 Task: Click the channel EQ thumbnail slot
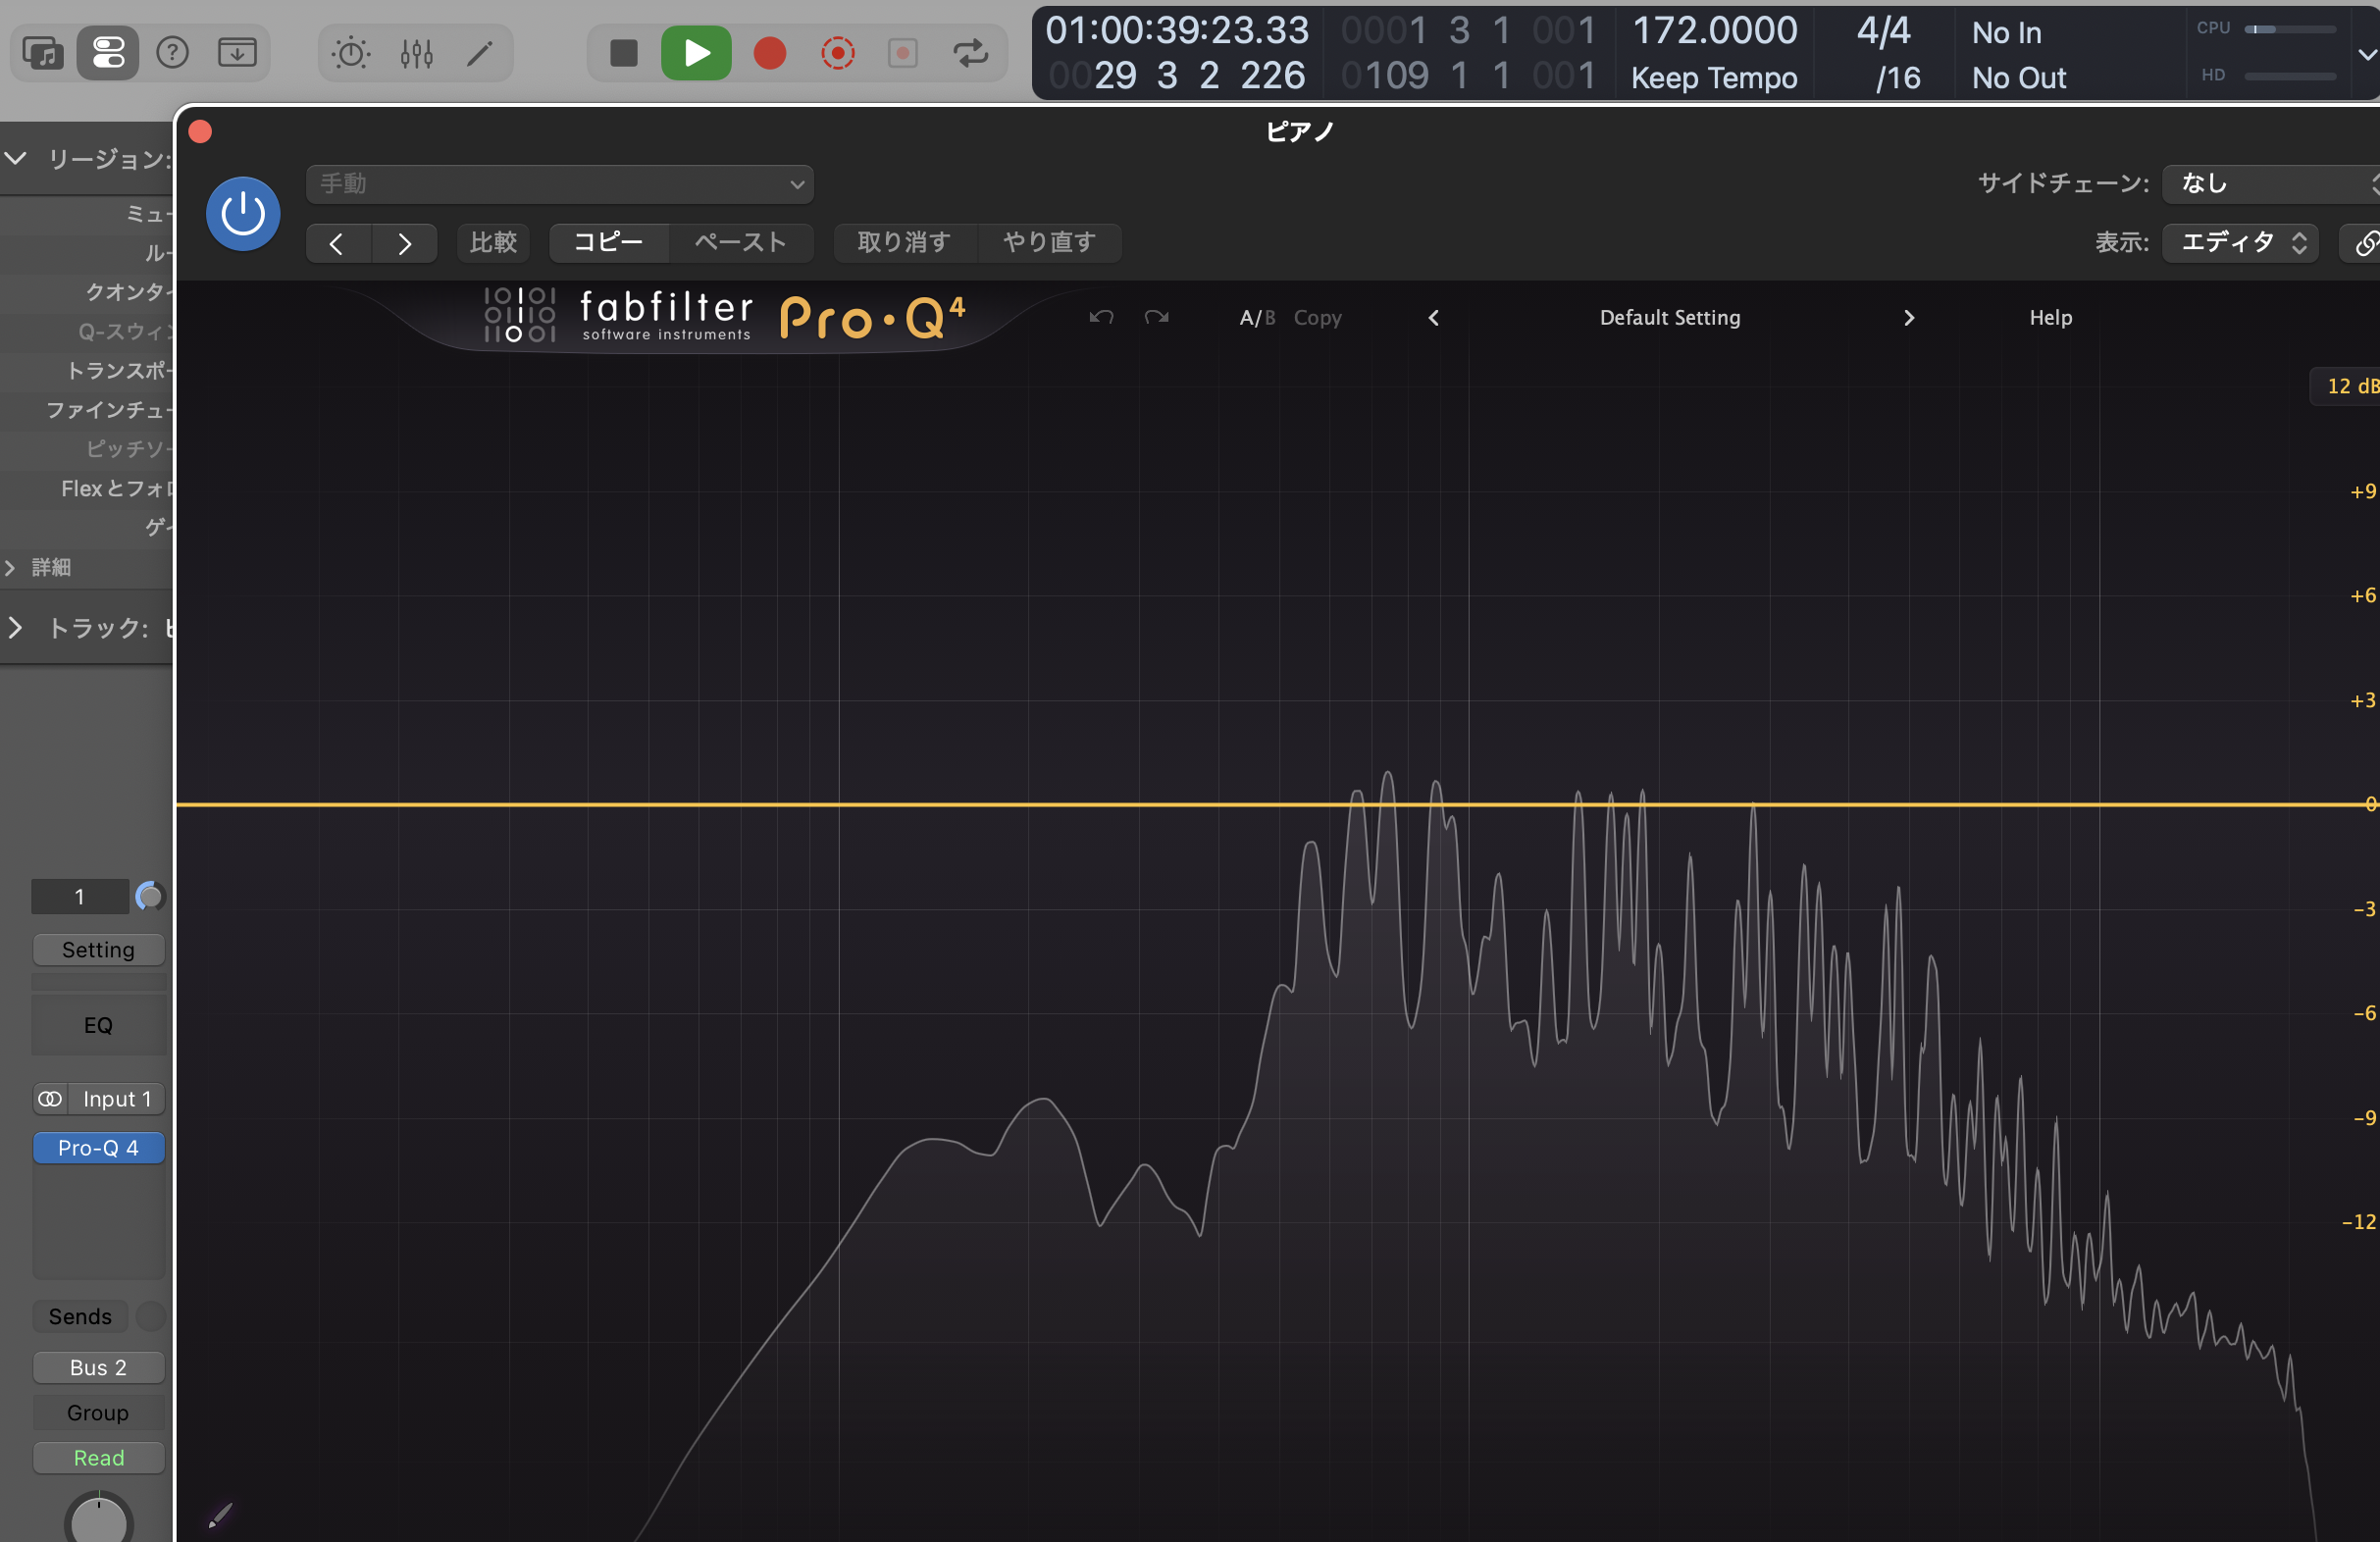[98, 1025]
